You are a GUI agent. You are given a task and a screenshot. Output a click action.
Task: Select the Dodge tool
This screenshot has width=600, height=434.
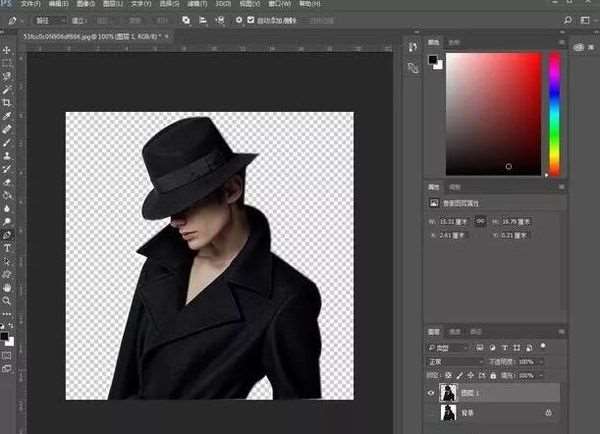click(x=7, y=222)
